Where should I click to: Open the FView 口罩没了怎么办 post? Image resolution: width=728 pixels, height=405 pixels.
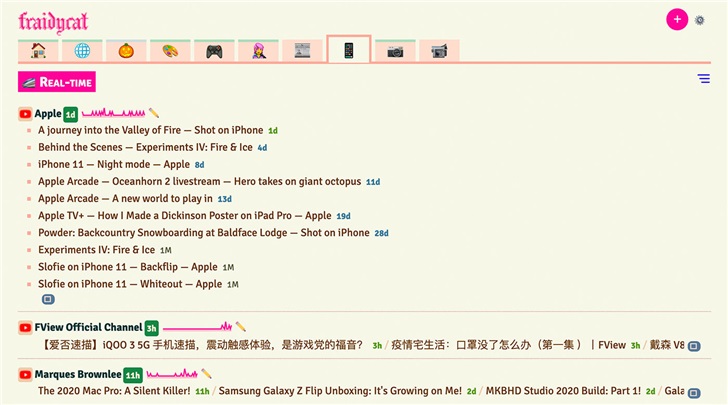(x=508, y=345)
